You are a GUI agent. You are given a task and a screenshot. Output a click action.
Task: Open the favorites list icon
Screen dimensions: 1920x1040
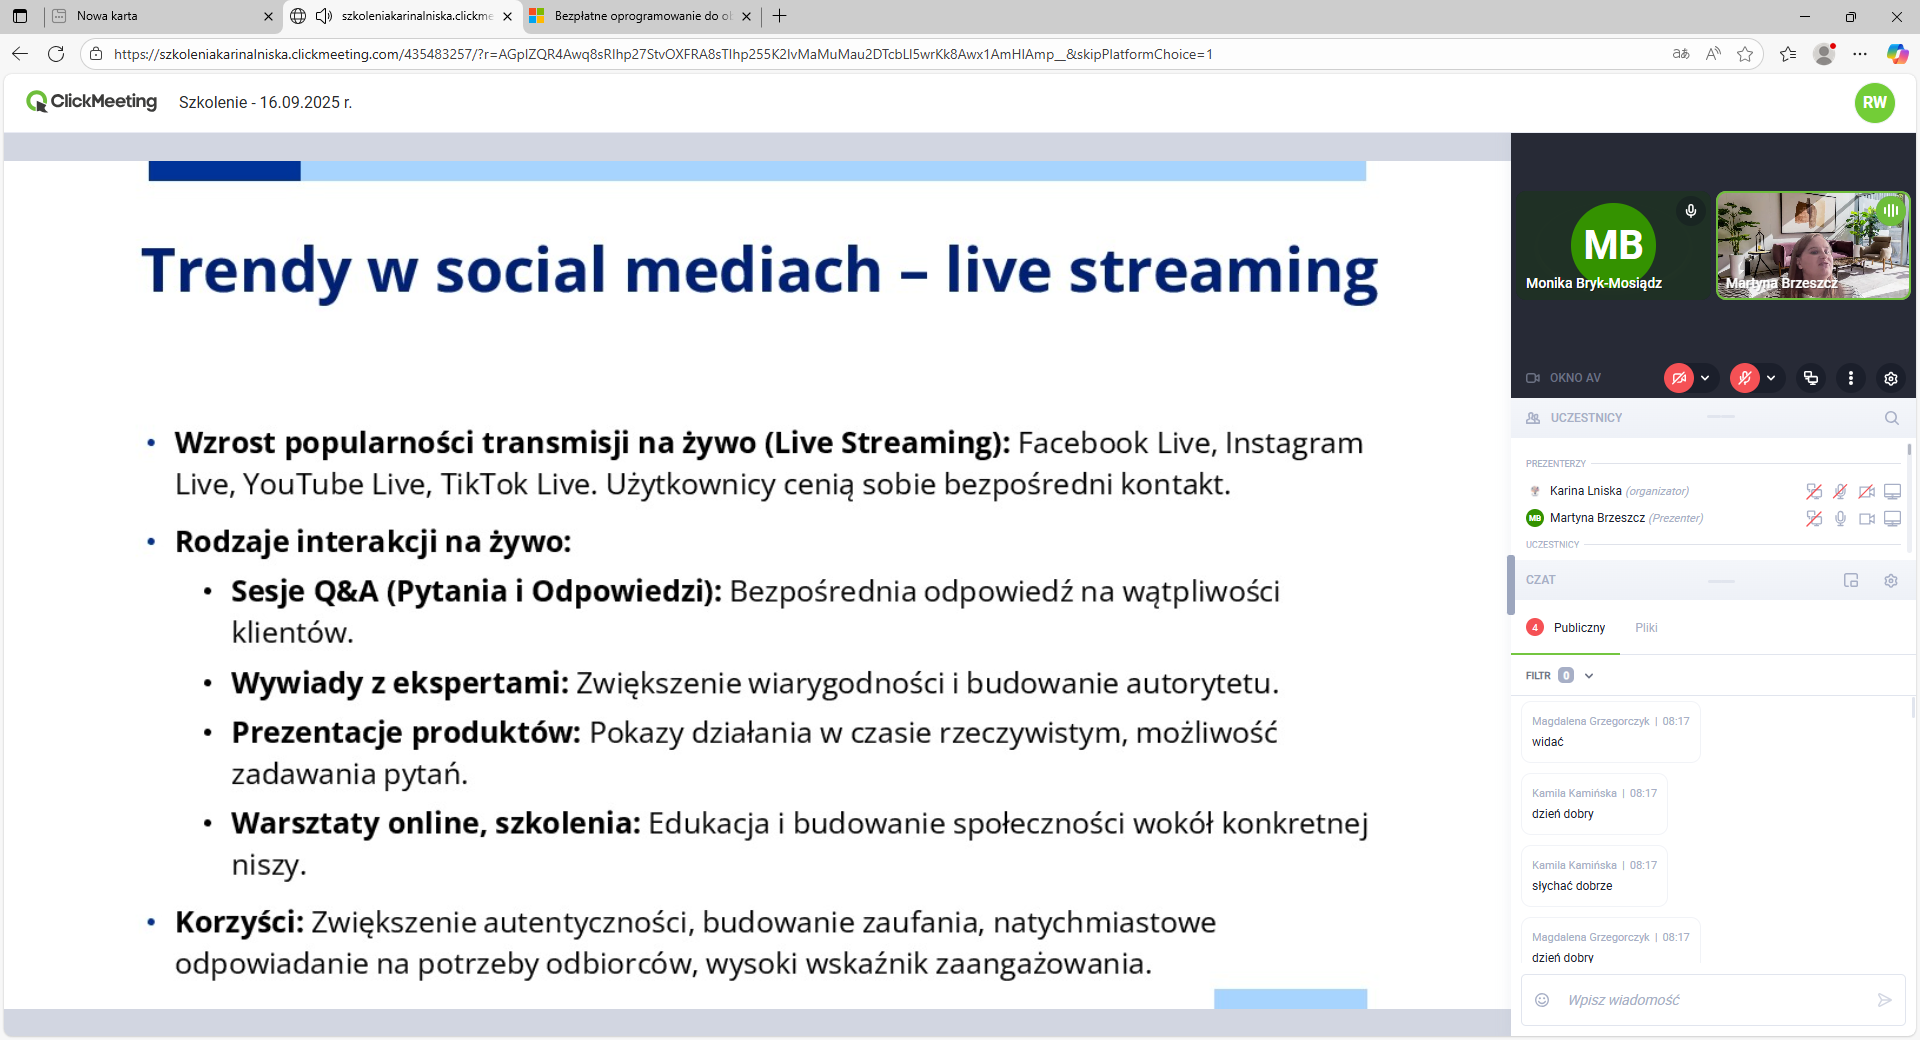pos(1788,54)
